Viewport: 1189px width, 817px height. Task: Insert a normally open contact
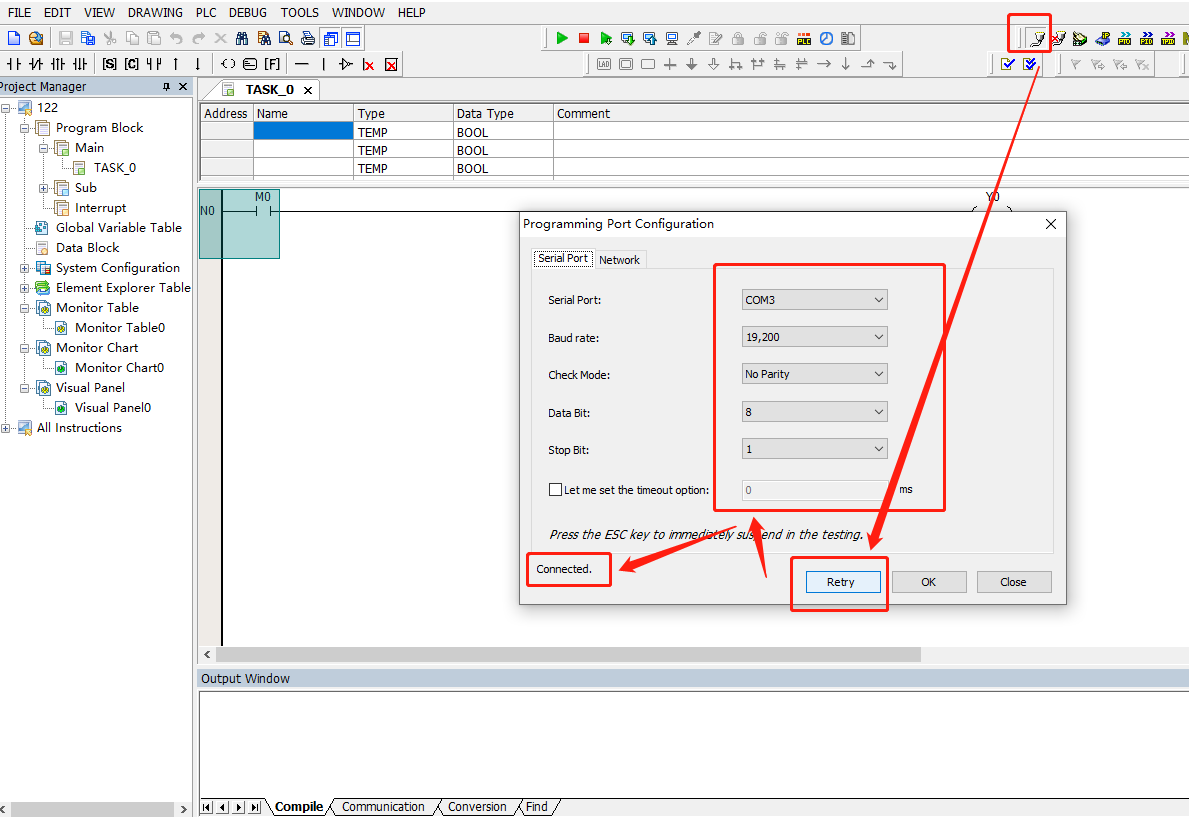click(14, 64)
